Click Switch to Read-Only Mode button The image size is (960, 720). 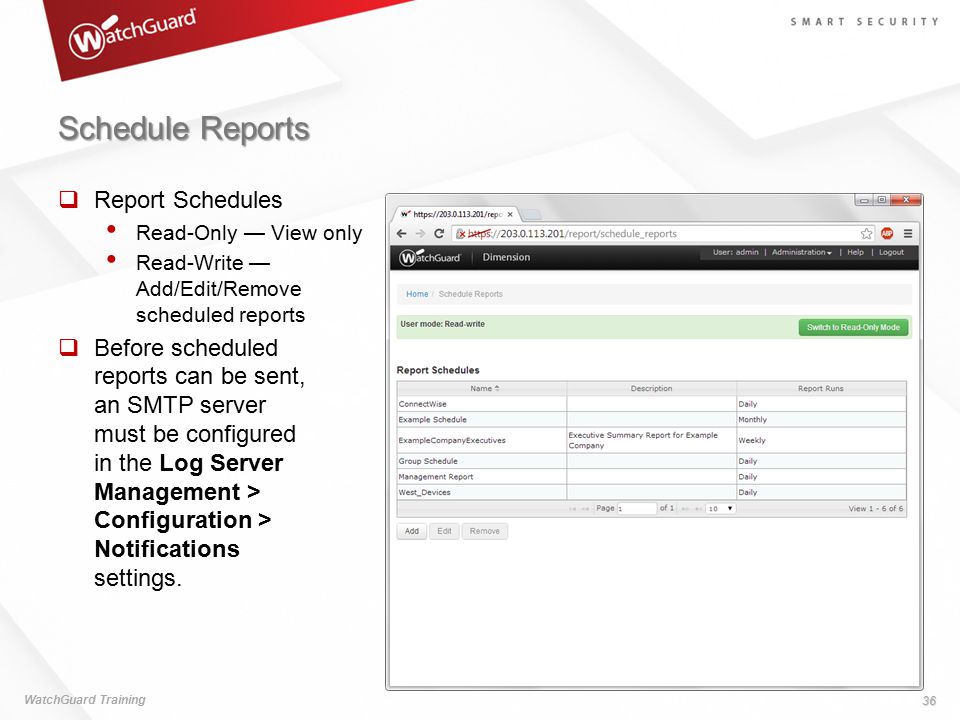pos(853,328)
